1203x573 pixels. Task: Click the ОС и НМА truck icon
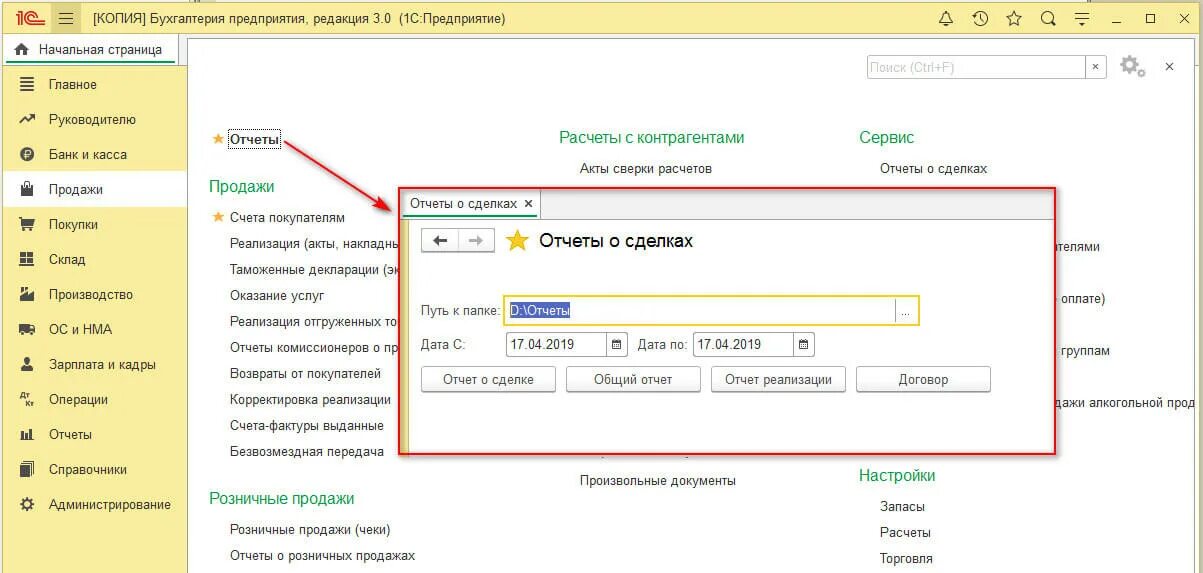(x=27, y=329)
